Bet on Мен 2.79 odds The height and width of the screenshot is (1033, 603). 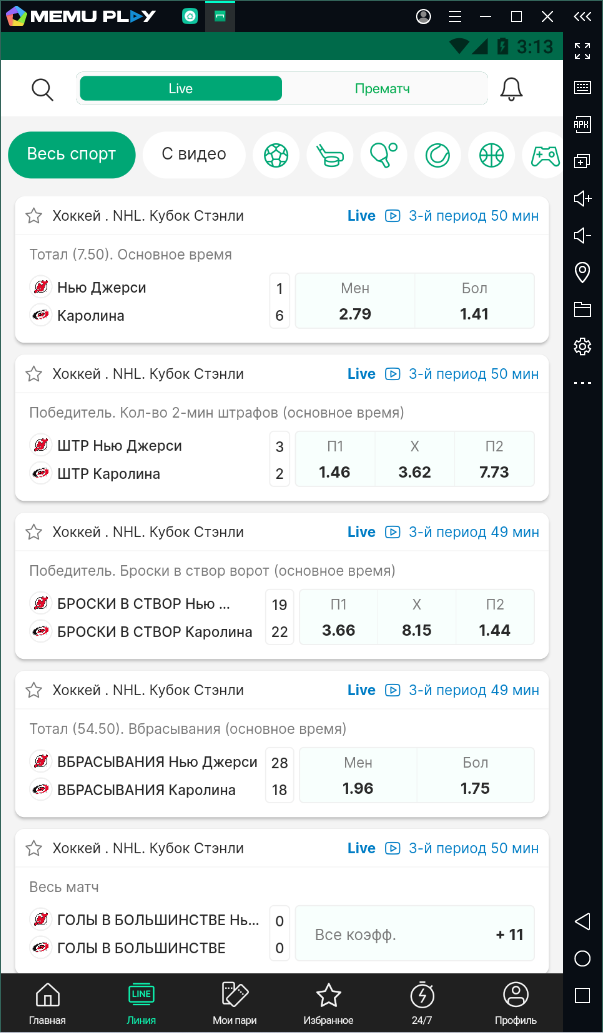(x=355, y=302)
